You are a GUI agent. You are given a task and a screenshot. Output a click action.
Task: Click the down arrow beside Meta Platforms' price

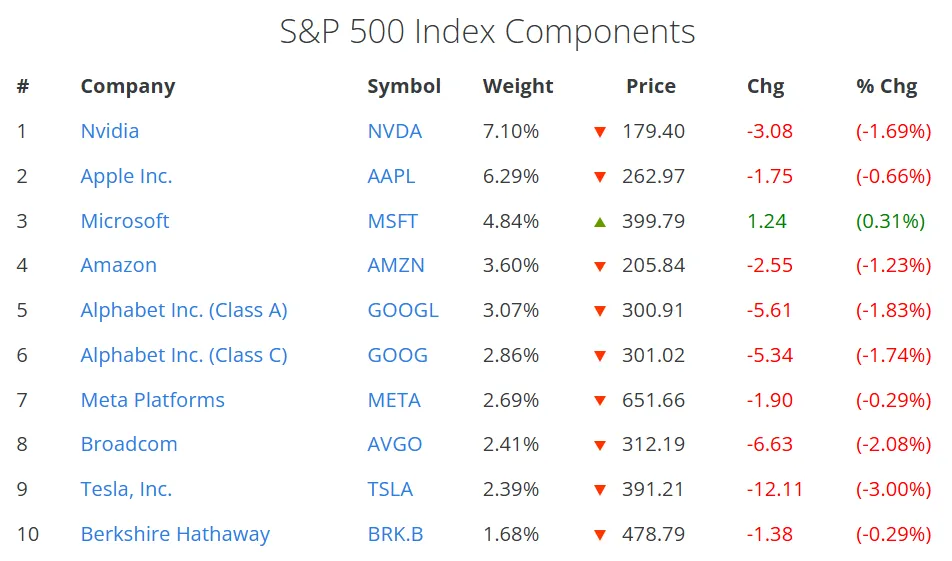[x=600, y=401]
